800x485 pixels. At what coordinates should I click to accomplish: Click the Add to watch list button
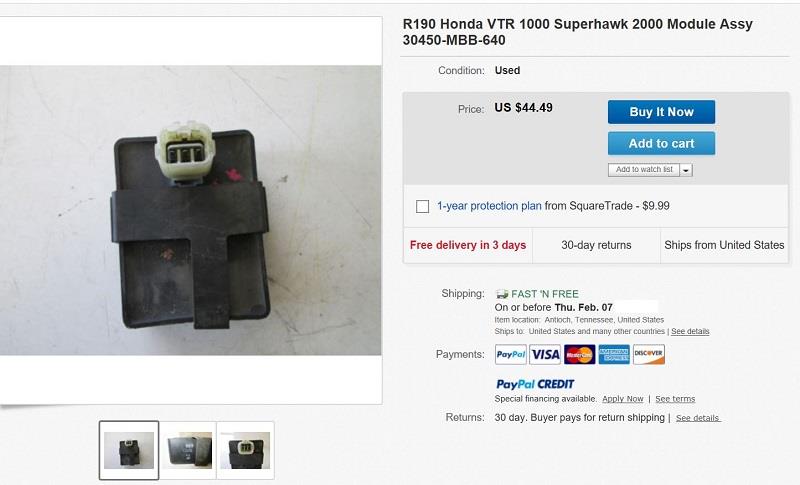(x=644, y=170)
